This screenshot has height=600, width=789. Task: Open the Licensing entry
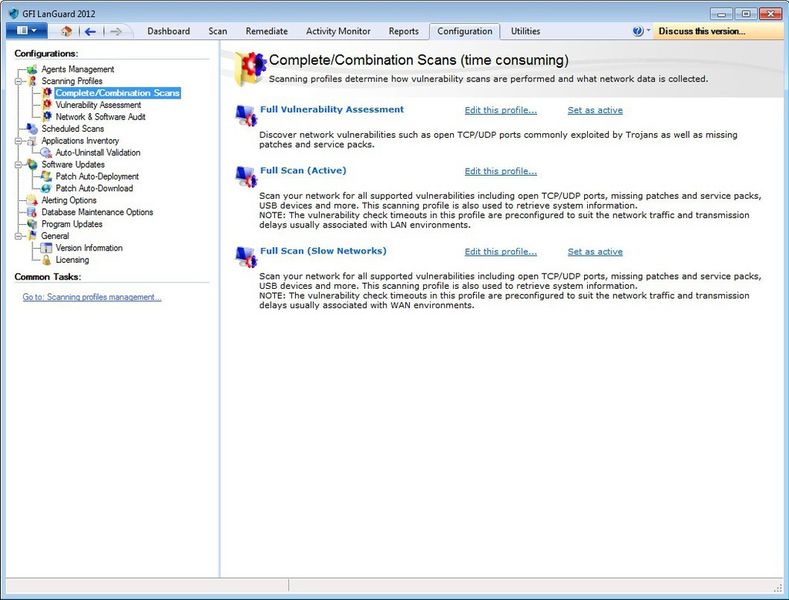(x=72, y=260)
